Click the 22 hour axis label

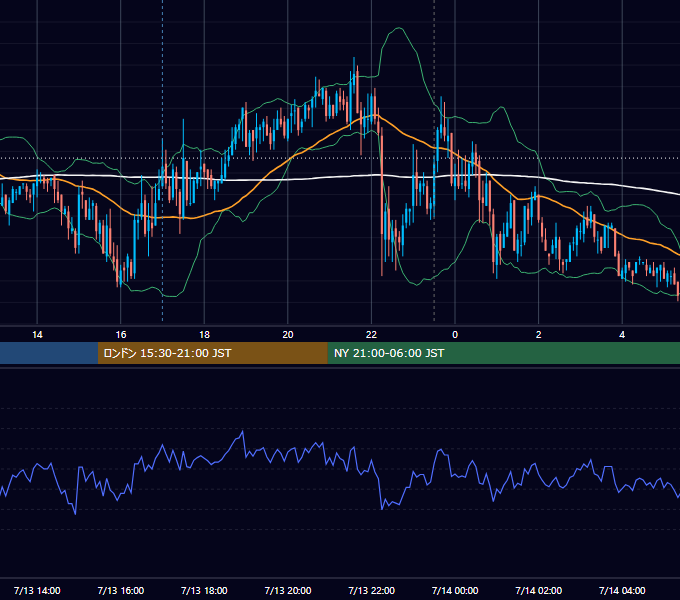pos(371,335)
